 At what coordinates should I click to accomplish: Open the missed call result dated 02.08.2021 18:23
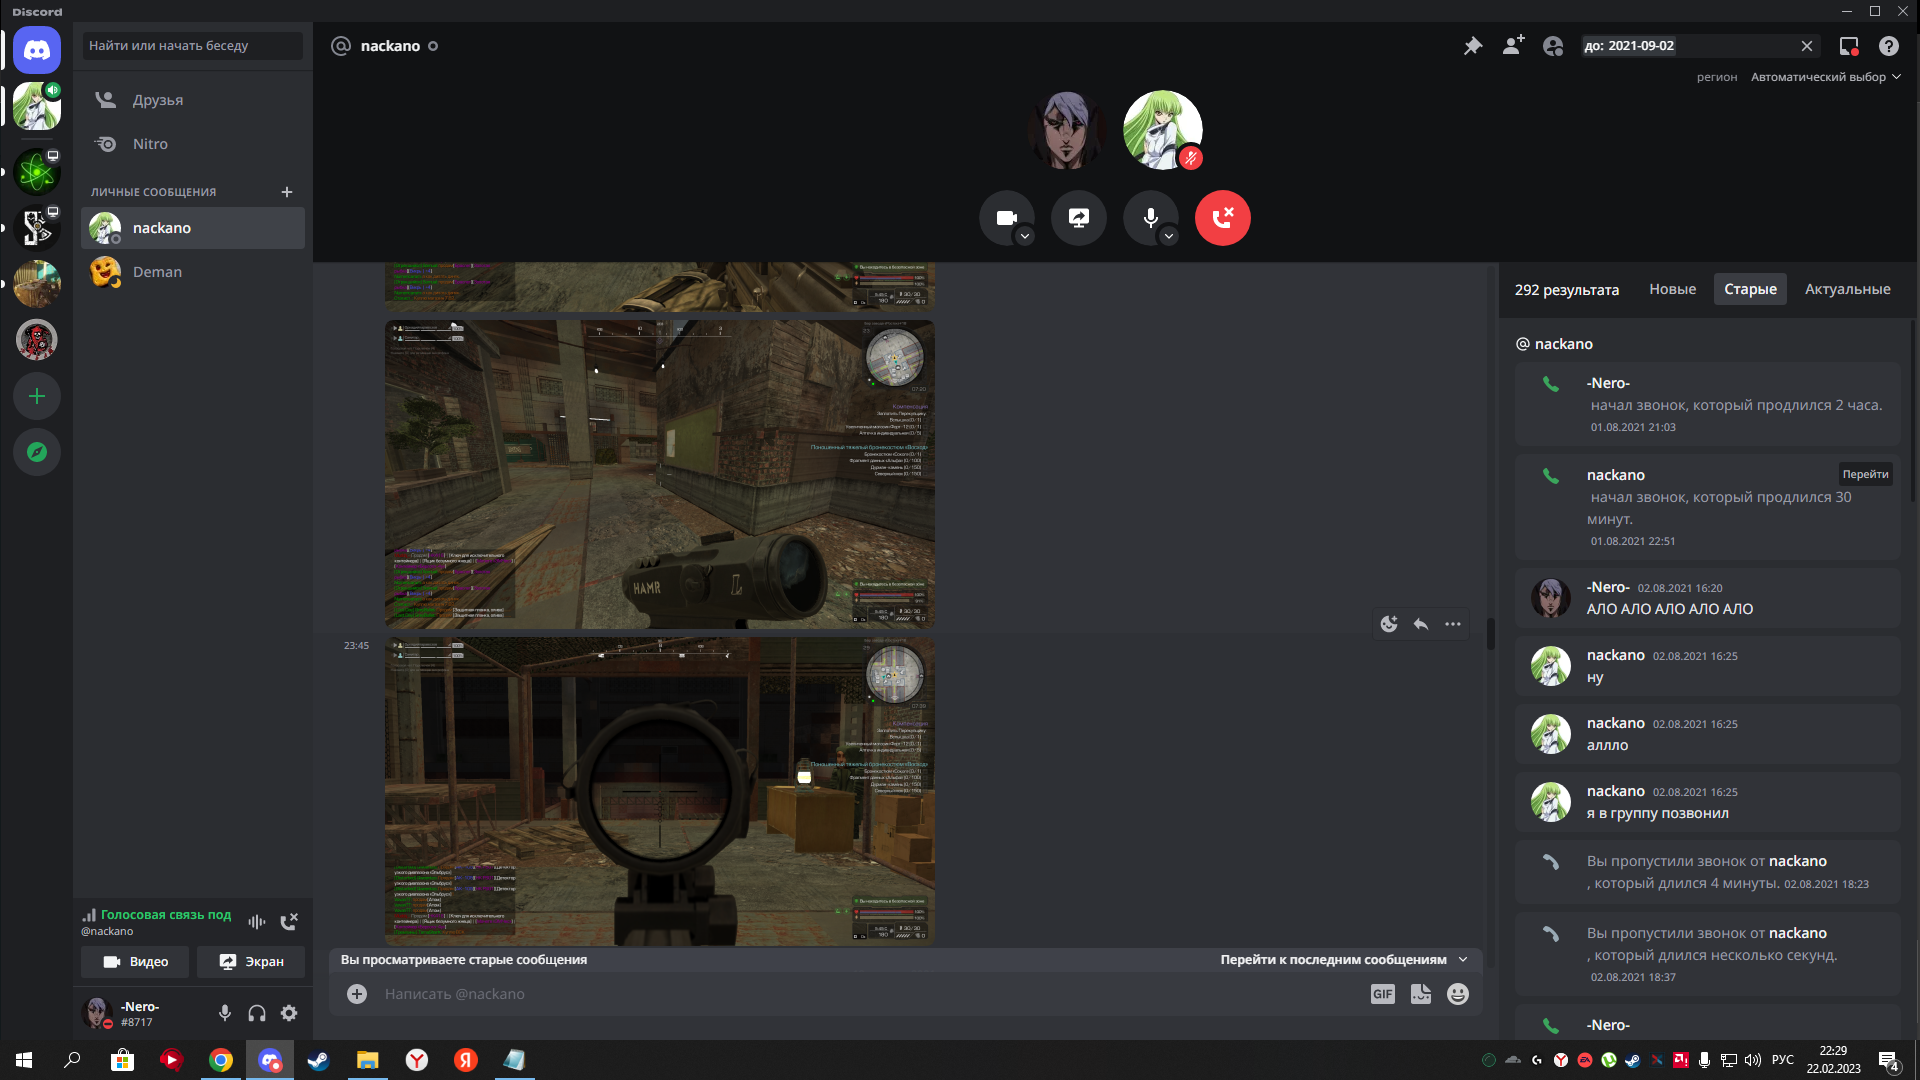tap(1707, 872)
